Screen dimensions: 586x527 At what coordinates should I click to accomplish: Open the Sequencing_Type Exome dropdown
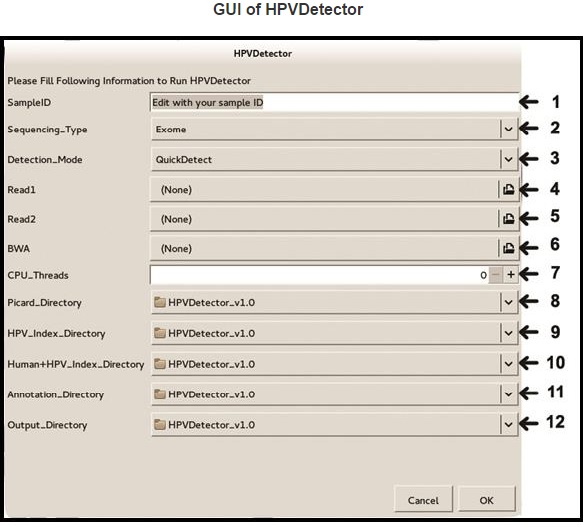[334, 129]
